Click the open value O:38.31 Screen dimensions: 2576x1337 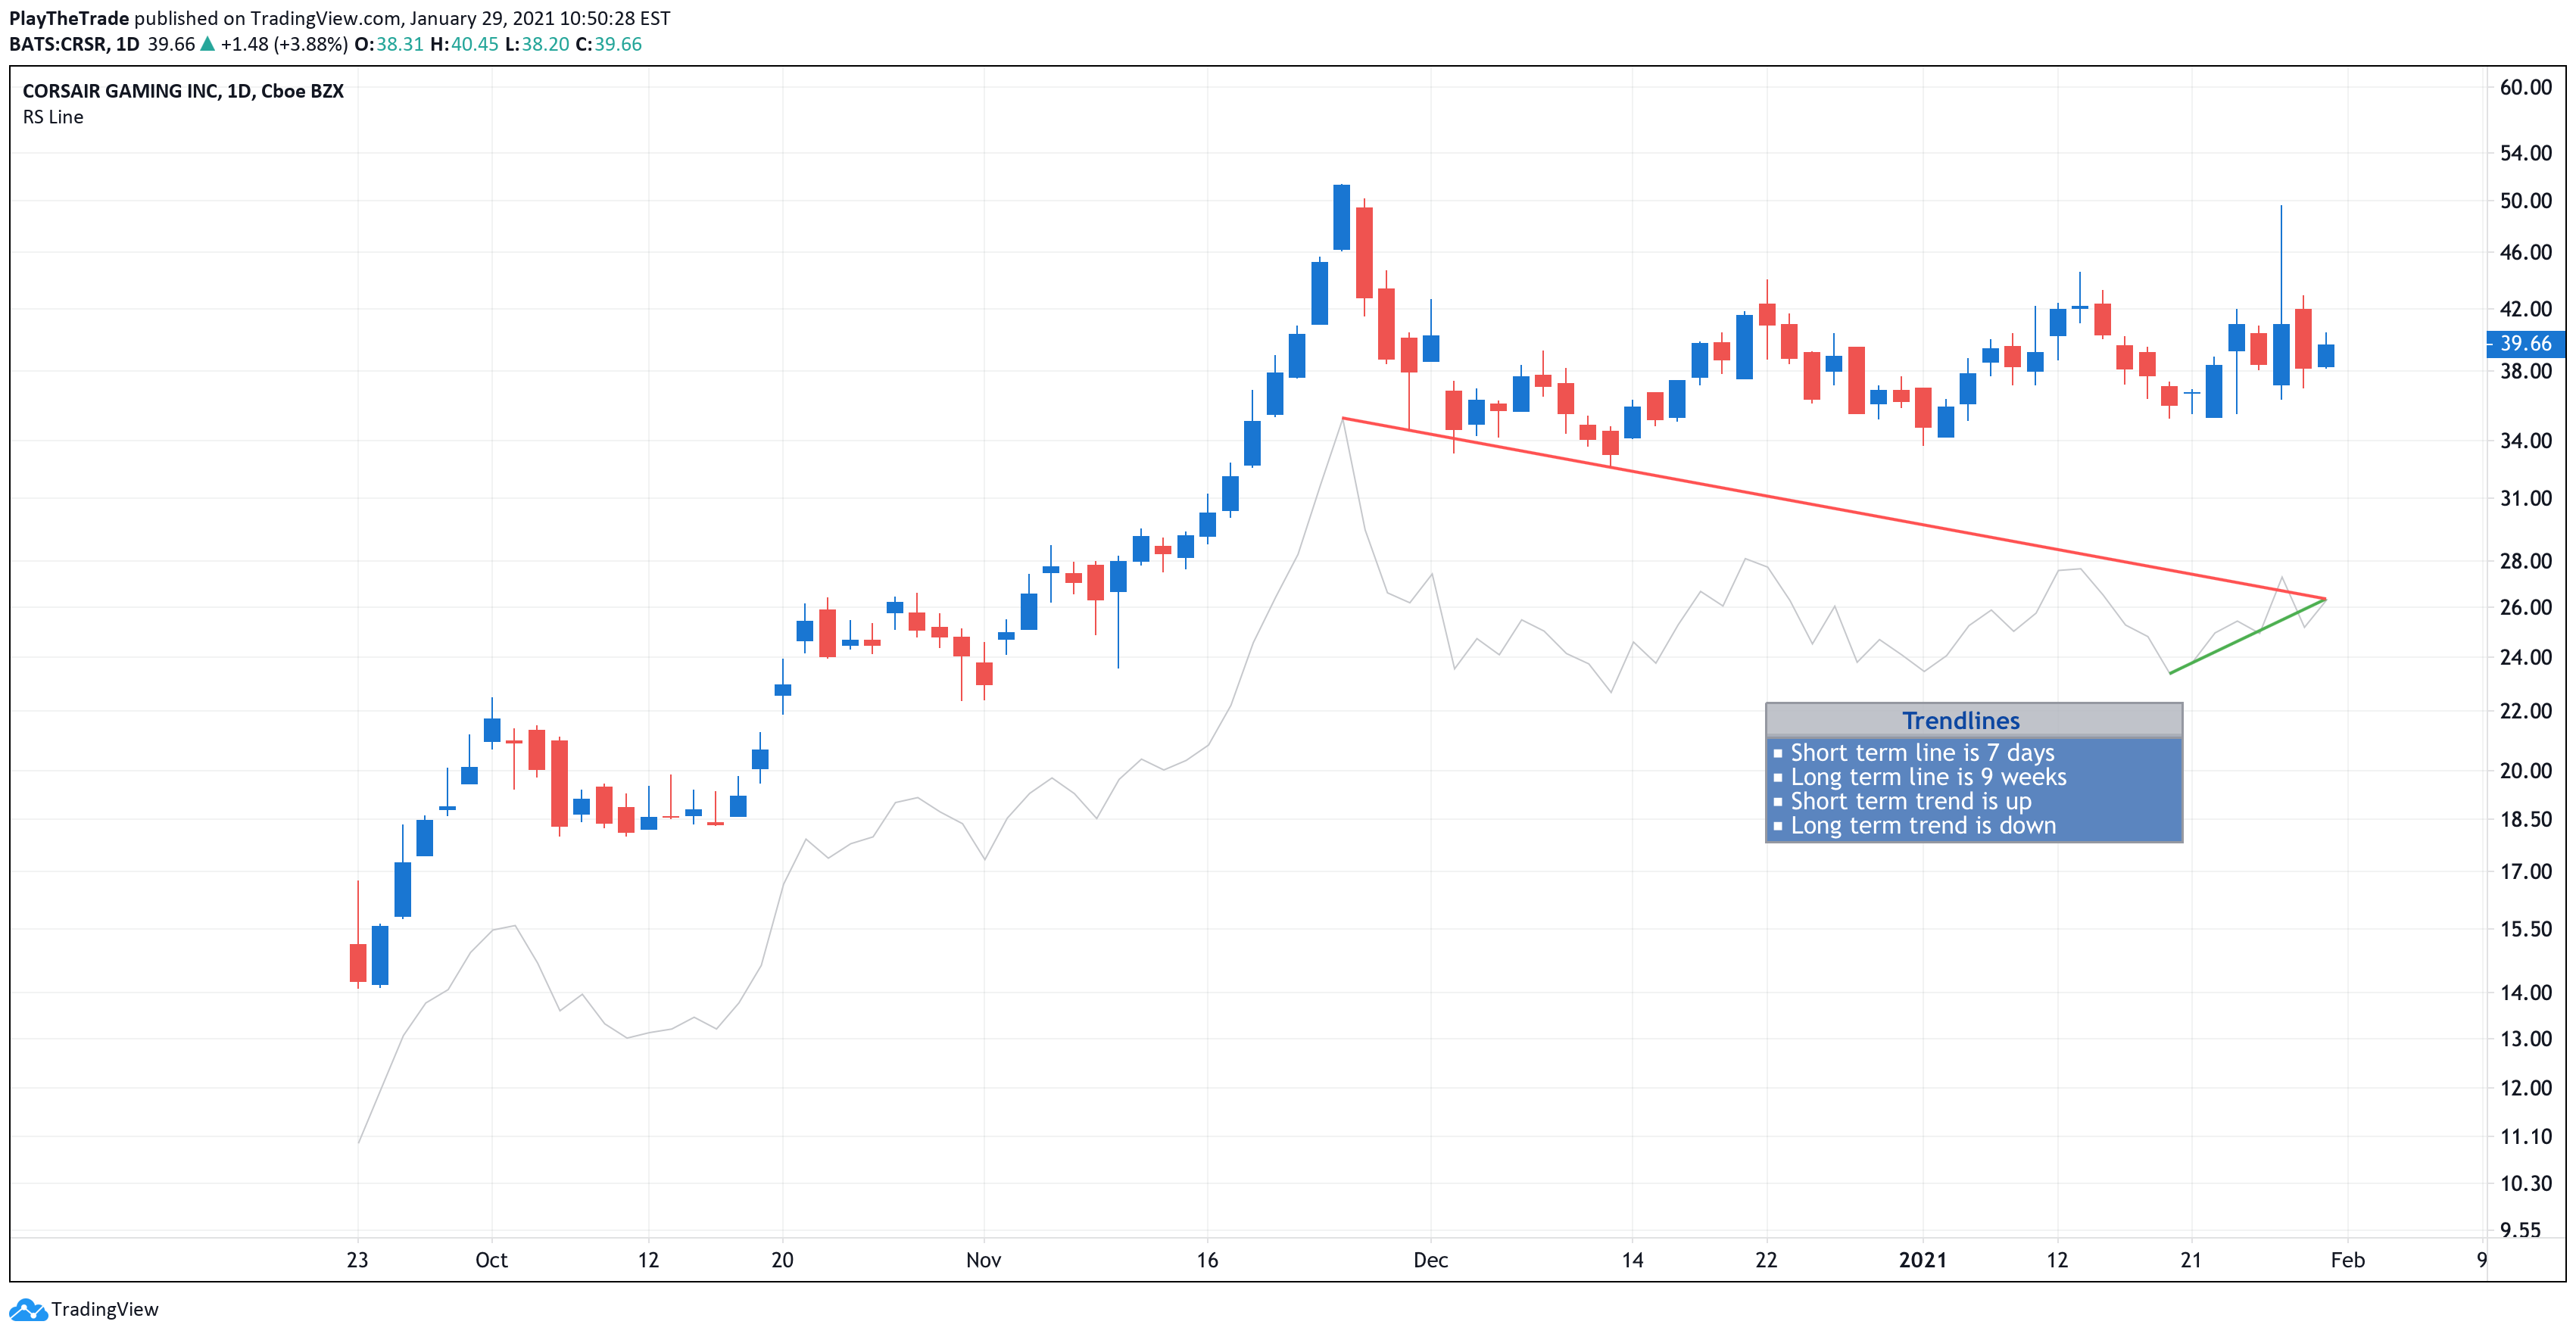click(389, 44)
